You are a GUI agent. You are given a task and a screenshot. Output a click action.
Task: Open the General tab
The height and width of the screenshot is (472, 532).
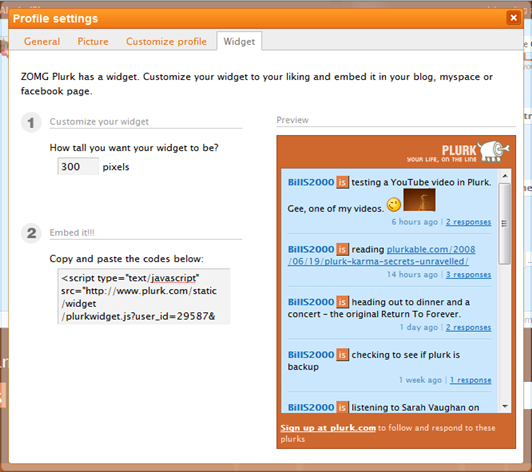(x=42, y=41)
